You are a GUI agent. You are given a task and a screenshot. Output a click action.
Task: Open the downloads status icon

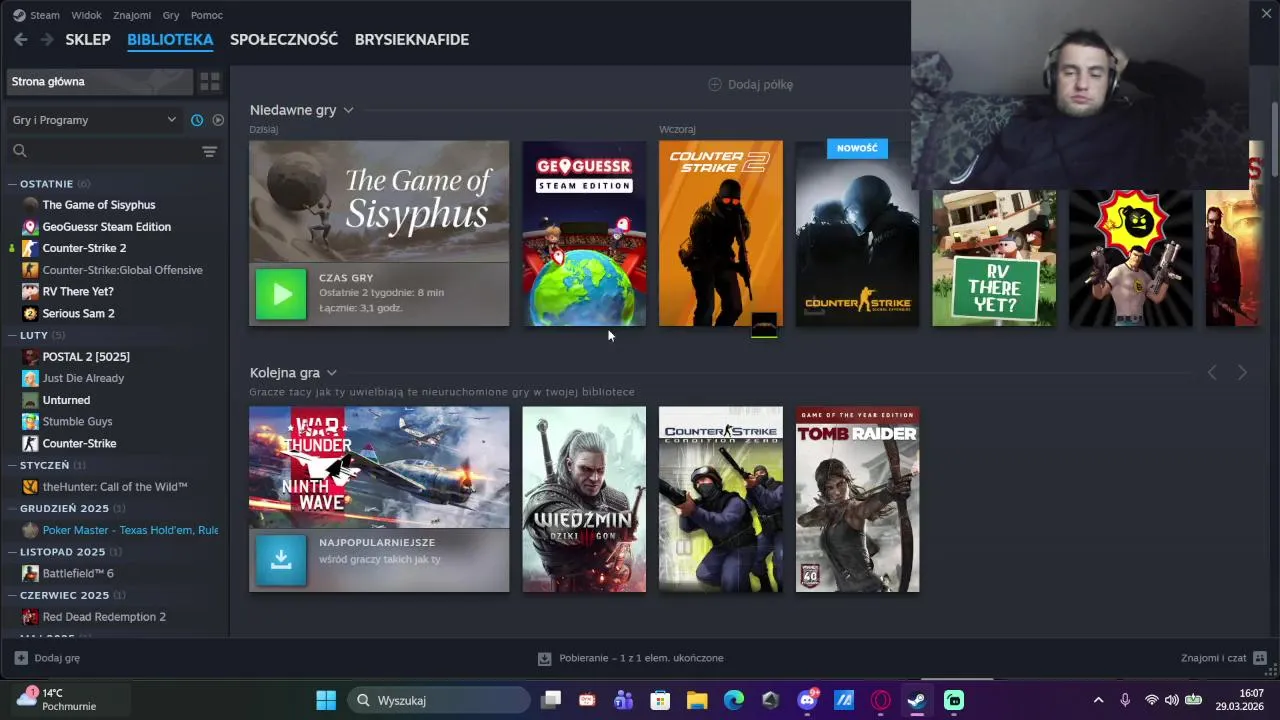pyautogui.click(x=544, y=658)
